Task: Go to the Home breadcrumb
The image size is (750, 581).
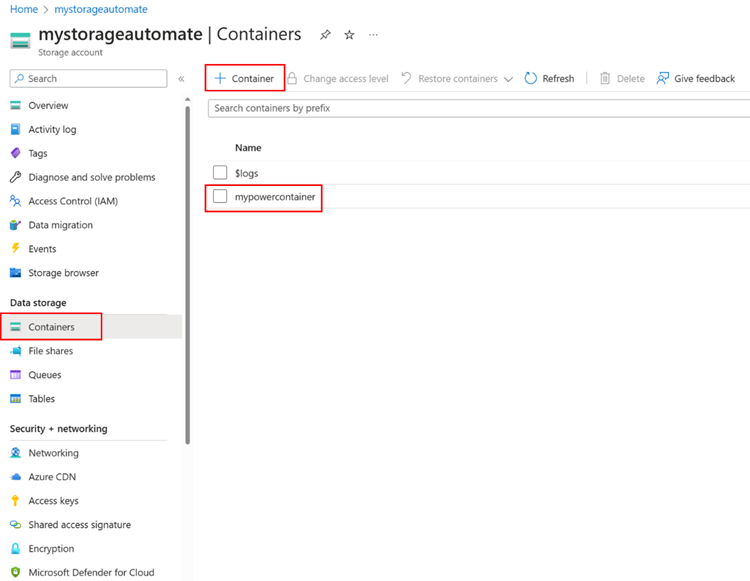Action: 24,9
